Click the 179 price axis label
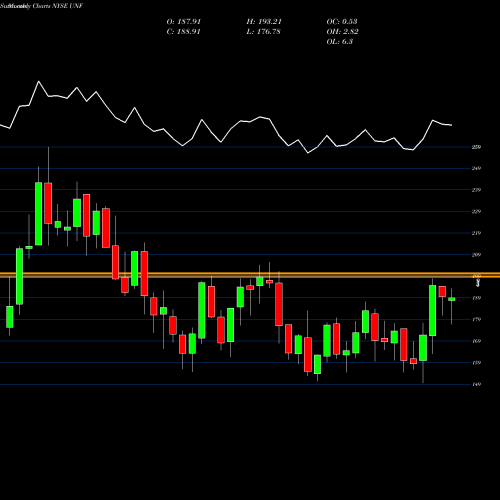Image resolution: width=500 pixels, height=500 pixels. [476, 320]
